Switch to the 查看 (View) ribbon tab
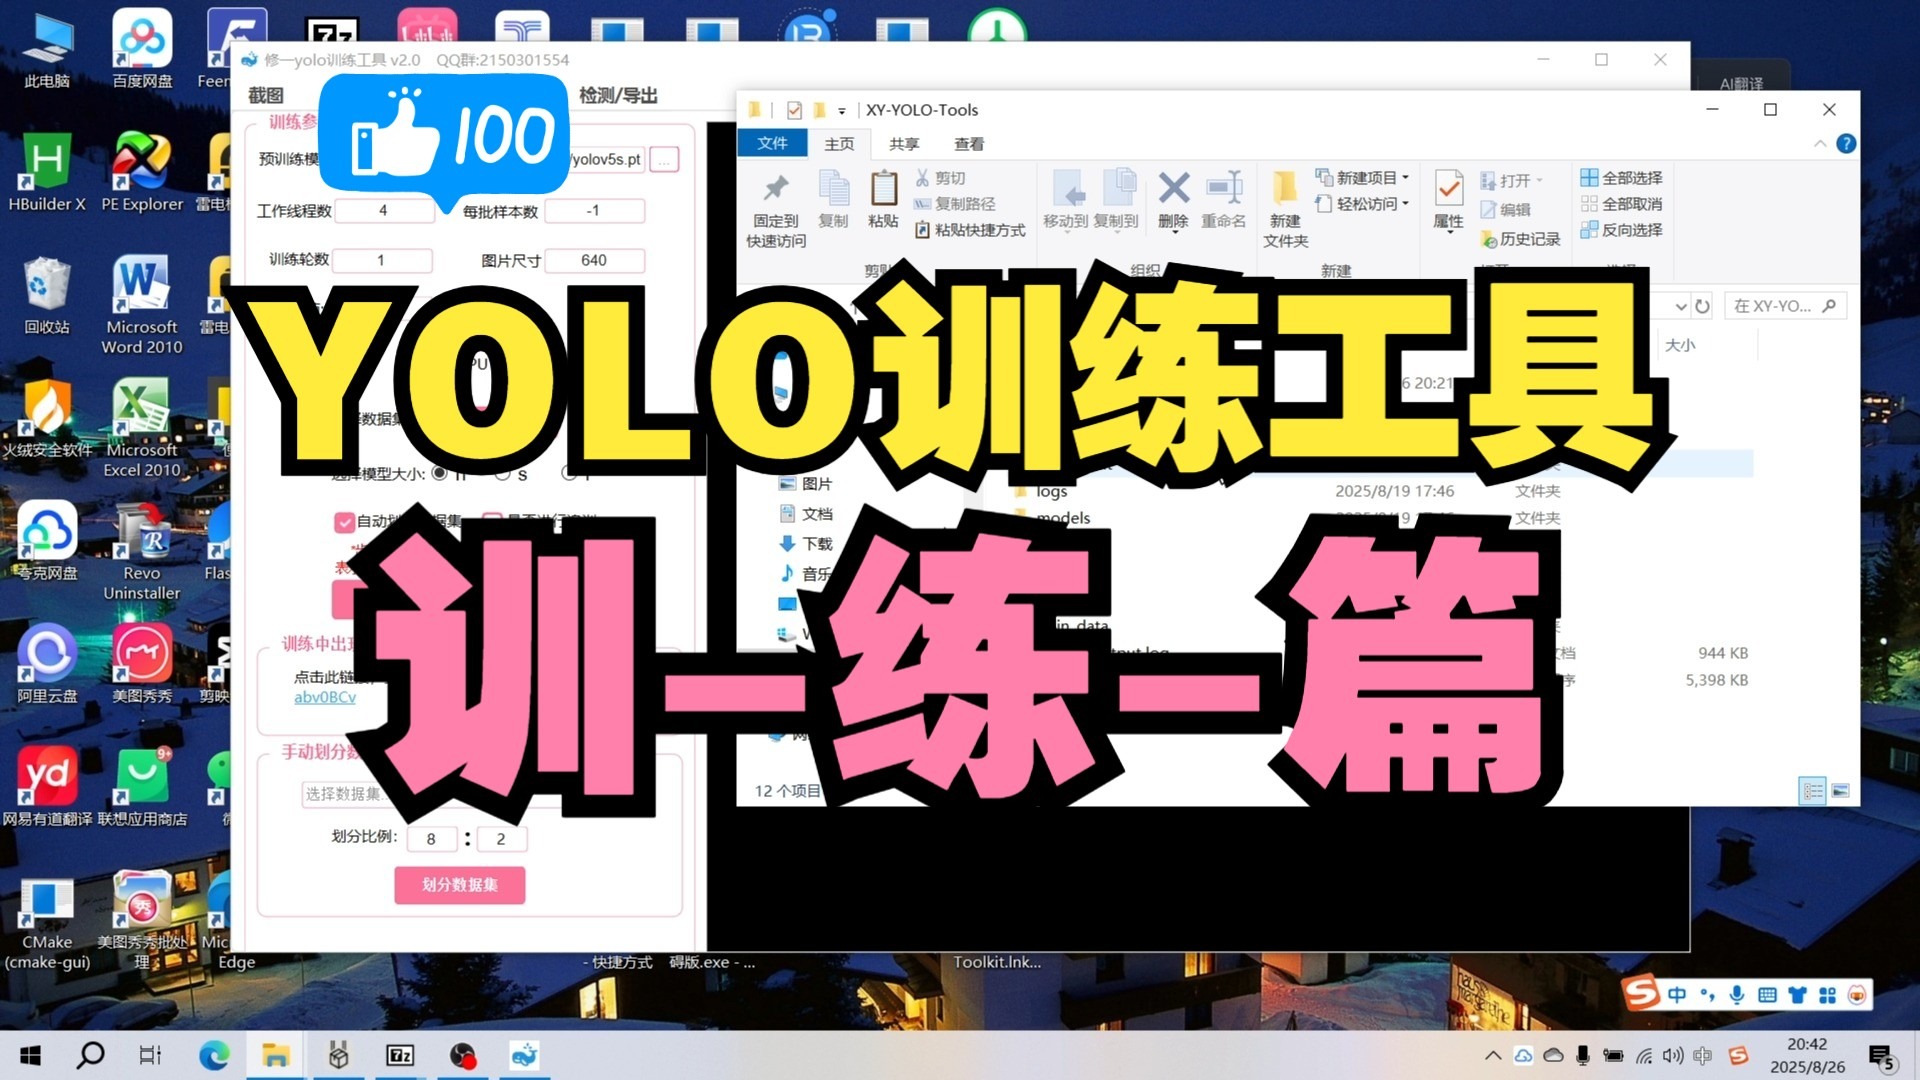The image size is (1920, 1080). [968, 144]
